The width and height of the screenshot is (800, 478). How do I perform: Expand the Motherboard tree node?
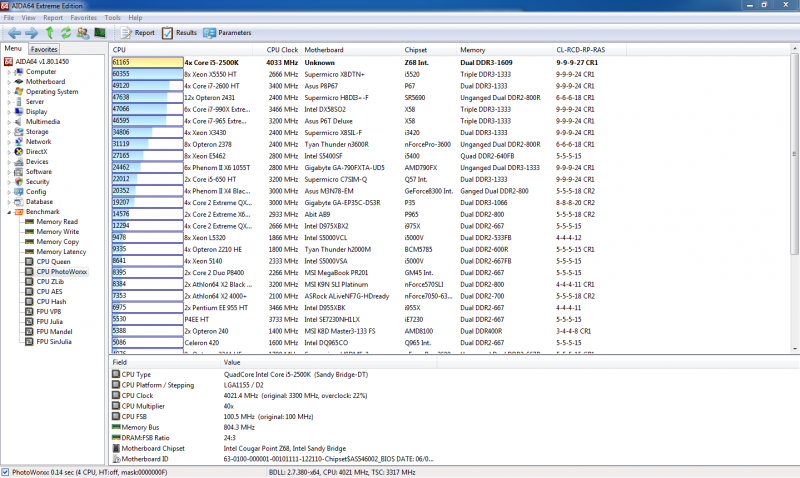(9, 82)
